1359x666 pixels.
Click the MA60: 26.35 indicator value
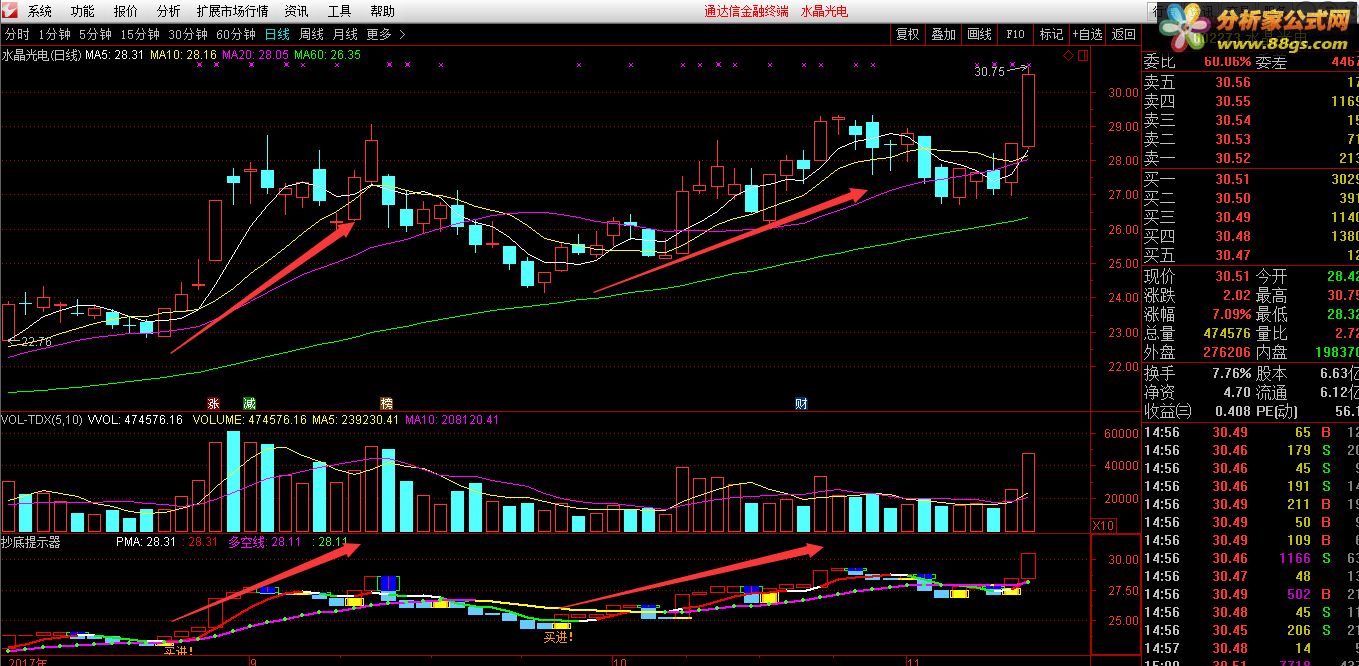[x=327, y=55]
